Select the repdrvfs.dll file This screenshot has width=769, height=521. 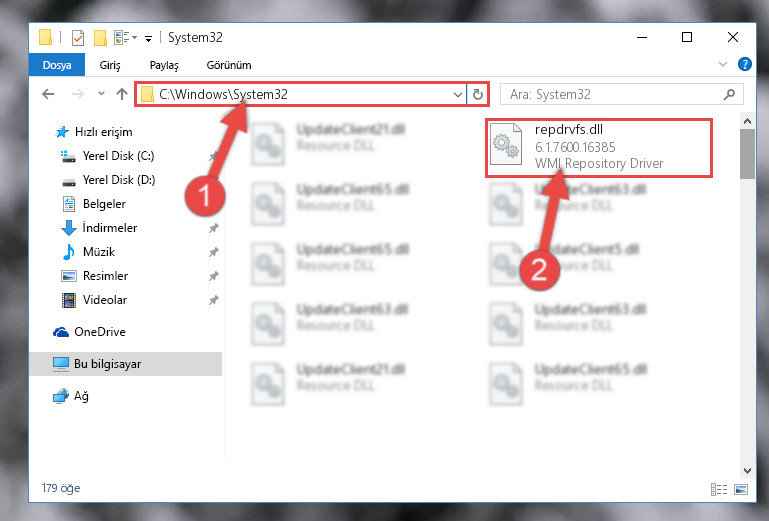(x=599, y=146)
